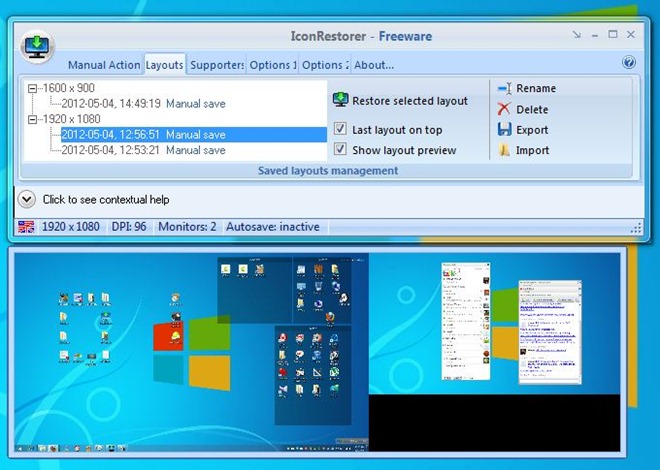Click 'DPI: 96' status bar entry
This screenshot has height=470, width=660.
tap(129, 227)
